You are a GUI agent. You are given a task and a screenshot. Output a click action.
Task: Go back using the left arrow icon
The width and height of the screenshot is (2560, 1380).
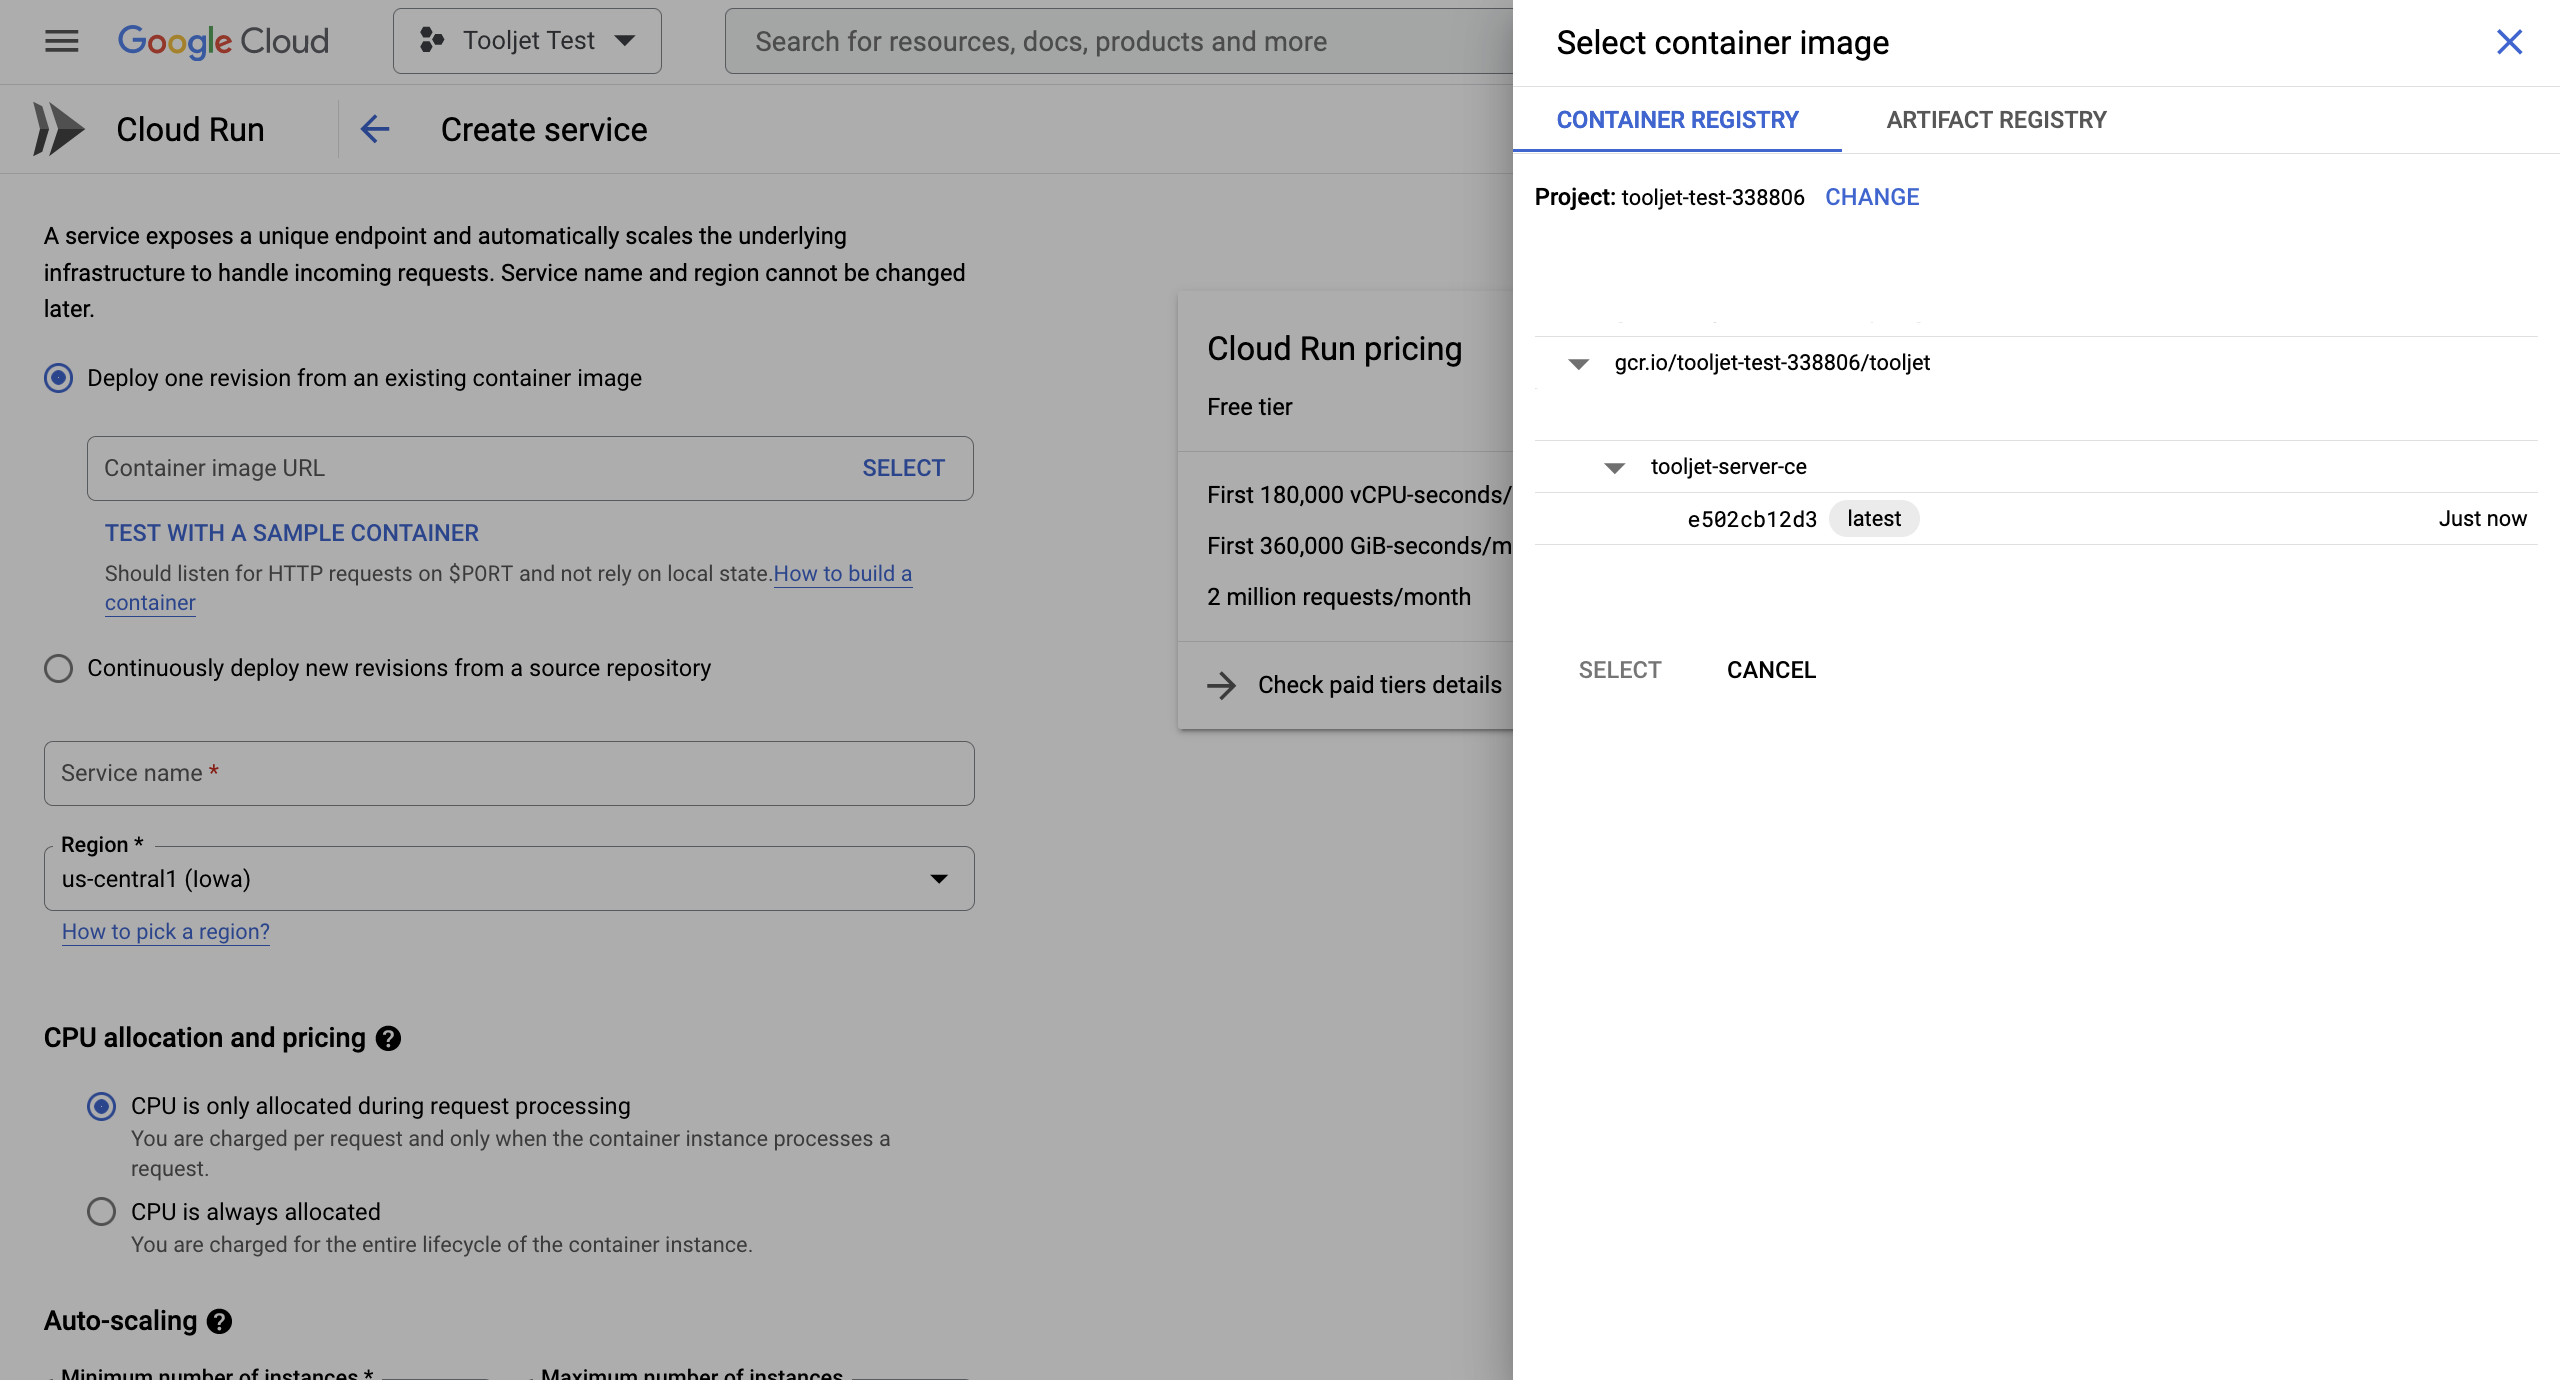(x=375, y=129)
